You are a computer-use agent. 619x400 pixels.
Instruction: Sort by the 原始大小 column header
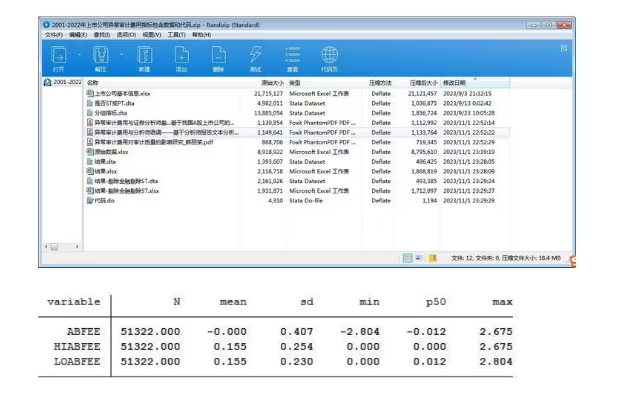pos(272,83)
